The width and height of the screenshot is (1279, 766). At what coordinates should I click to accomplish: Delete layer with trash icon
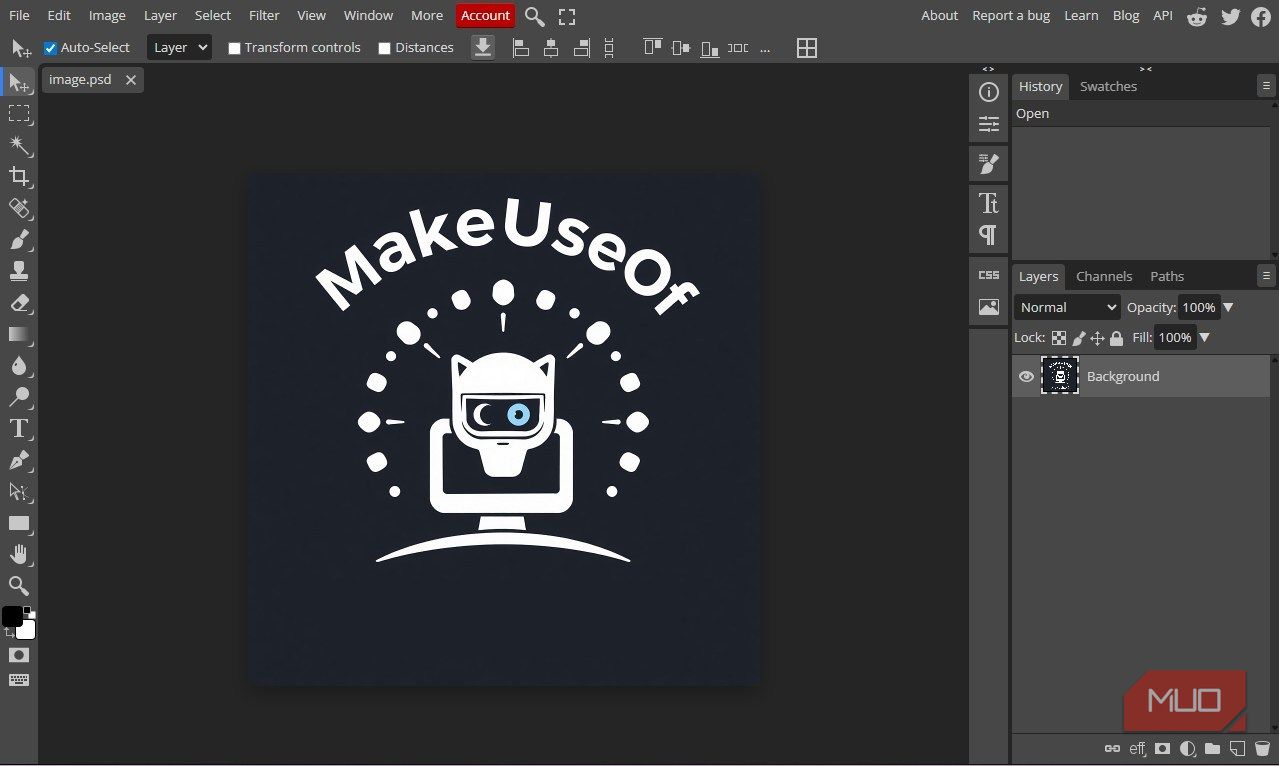[1262, 748]
